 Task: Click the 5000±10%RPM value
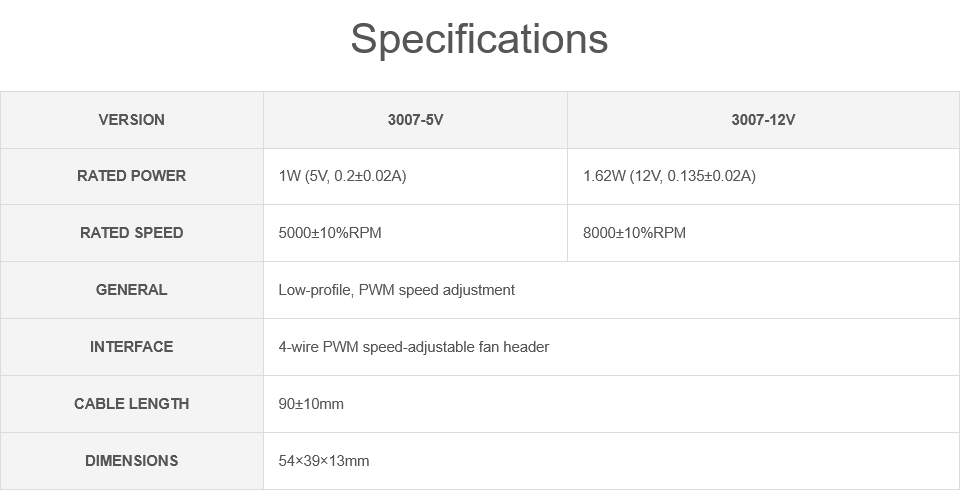tap(330, 233)
